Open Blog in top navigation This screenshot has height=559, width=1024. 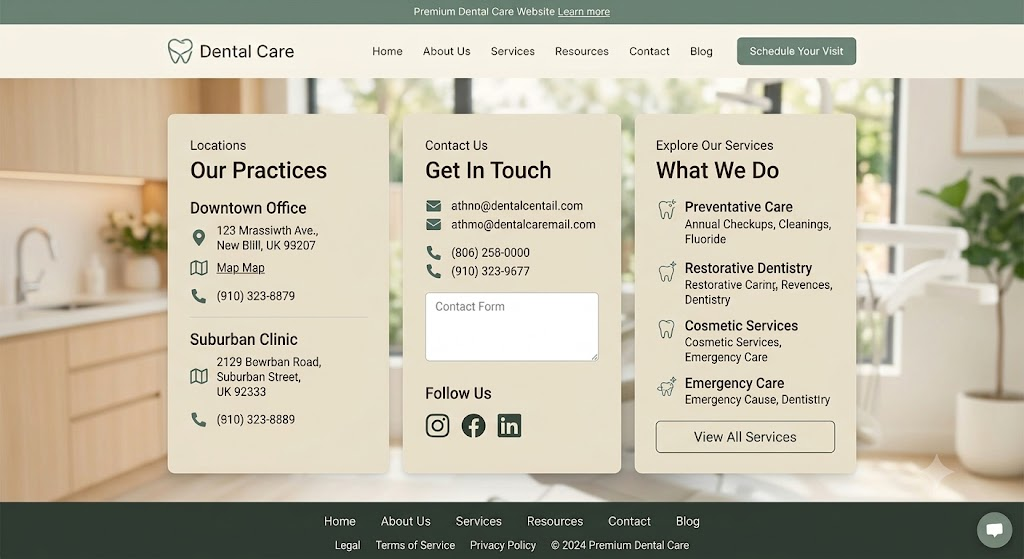click(x=701, y=51)
